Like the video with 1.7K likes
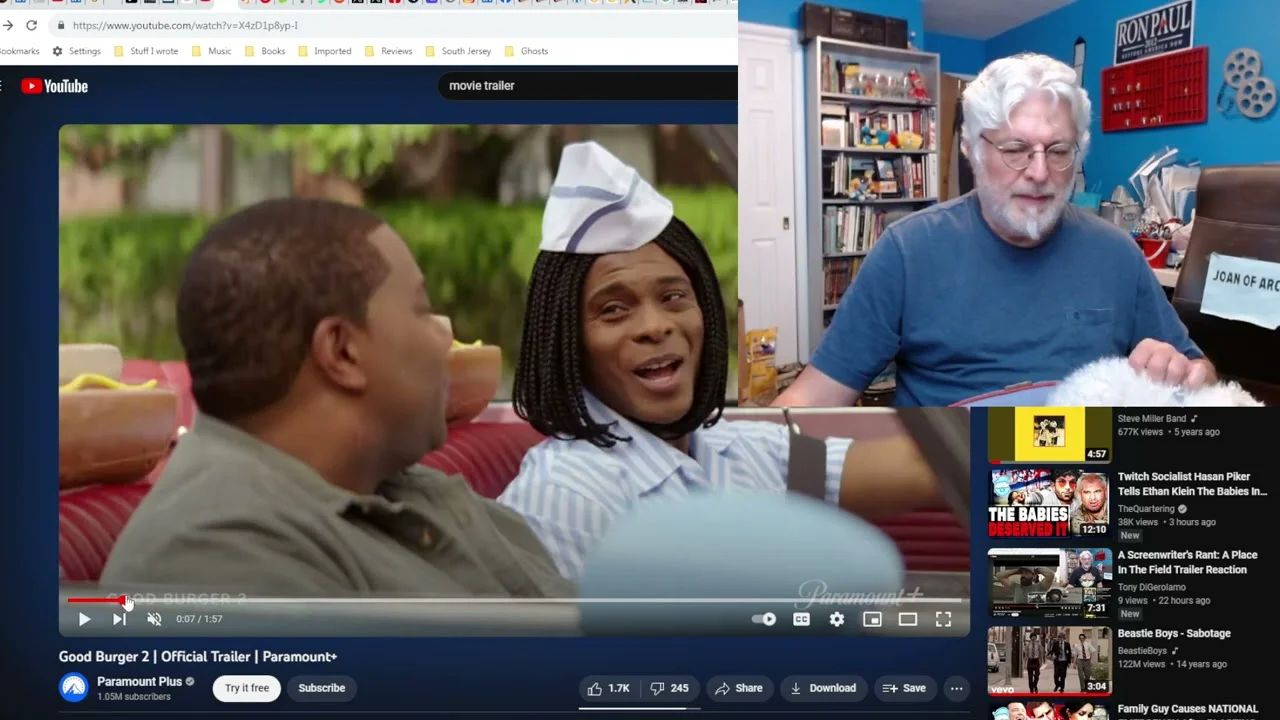The height and width of the screenshot is (720, 1280). 609,688
